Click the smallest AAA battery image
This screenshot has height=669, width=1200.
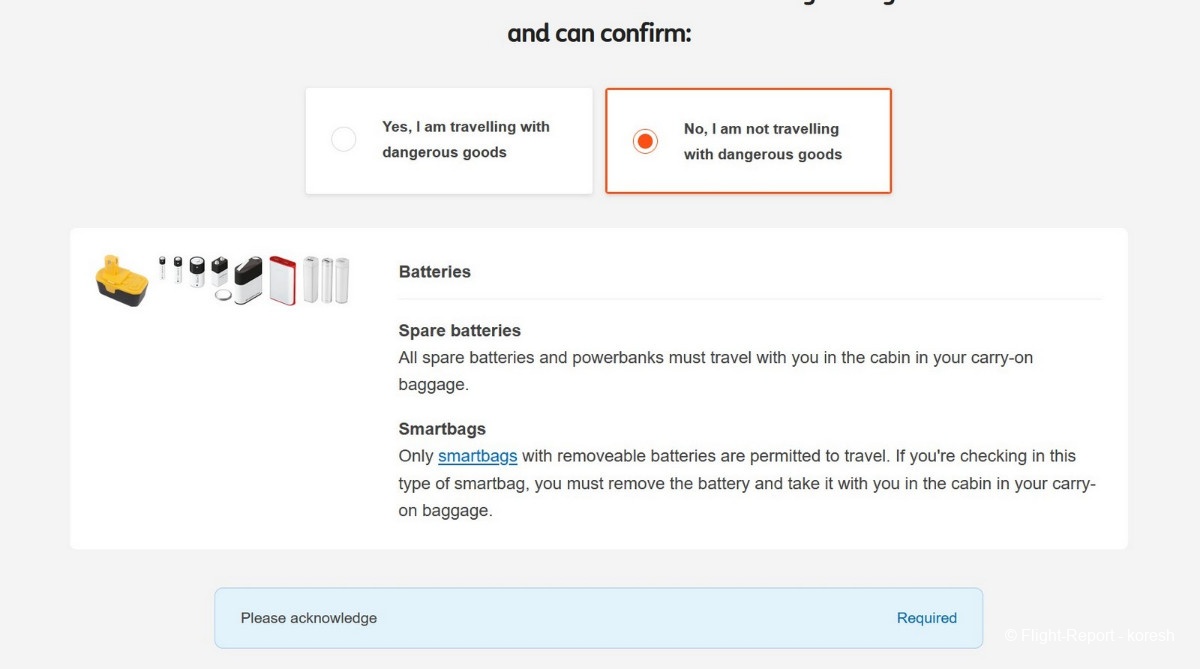coord(162,266)
